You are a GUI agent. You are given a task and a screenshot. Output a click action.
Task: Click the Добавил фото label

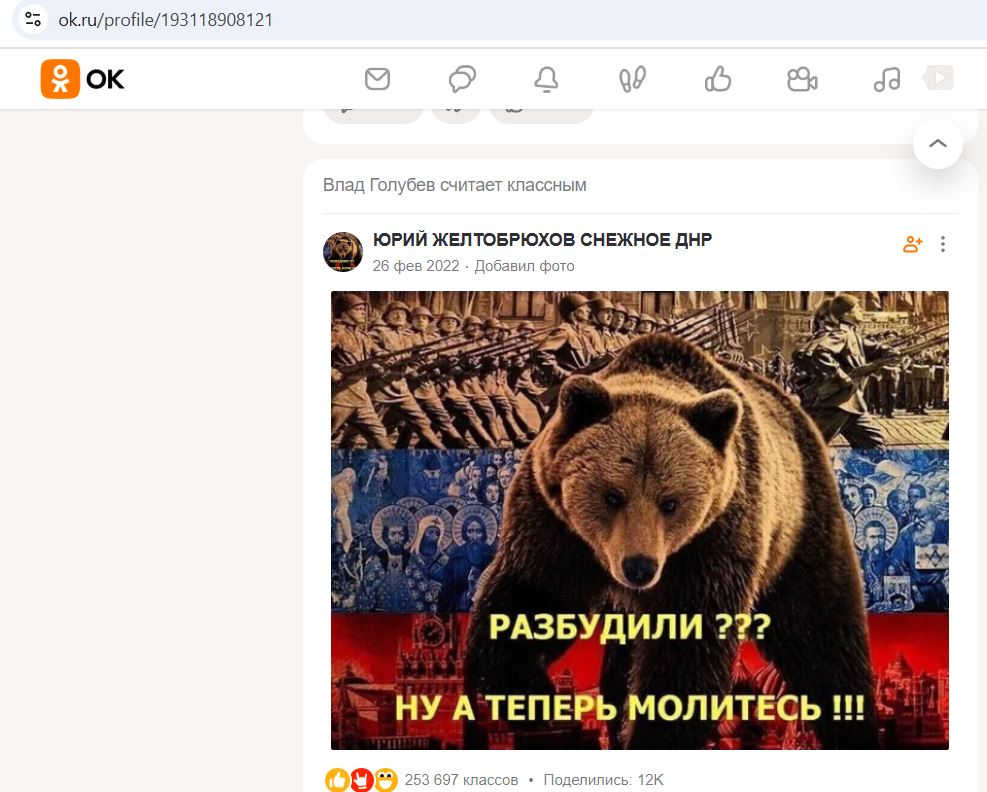(x=524, y=266)
